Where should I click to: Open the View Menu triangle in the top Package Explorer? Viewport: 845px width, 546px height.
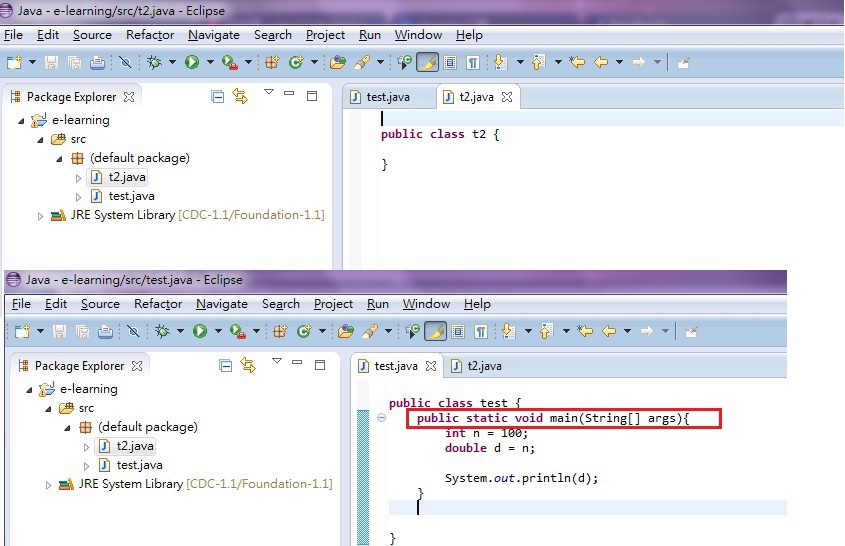coord(269,92)
